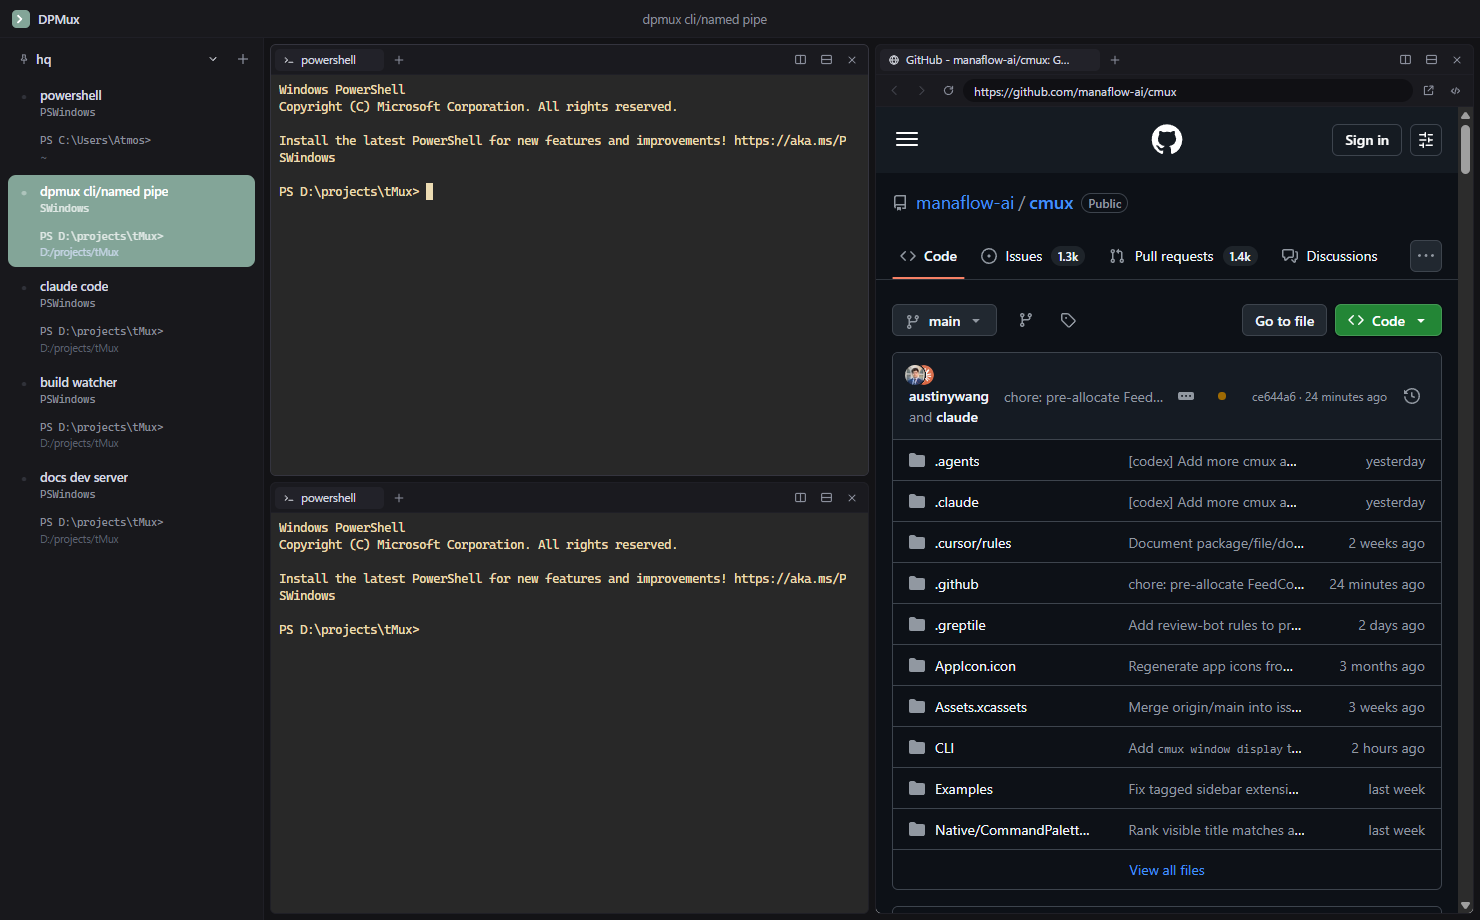The image size is (1480, 920).
Task: Open the Assets.xcassets folder
Action: click(980, 707)
